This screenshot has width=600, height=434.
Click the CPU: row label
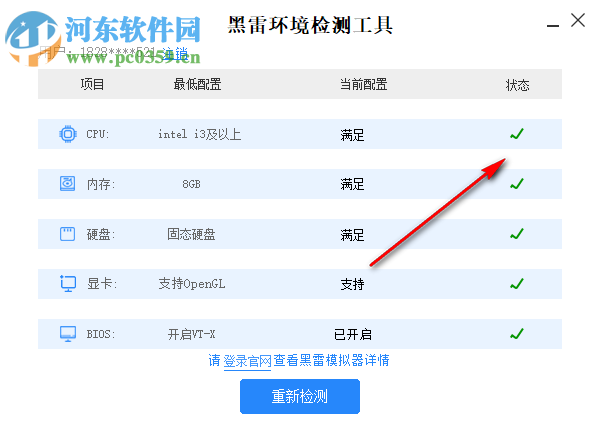tap(98, 134)
